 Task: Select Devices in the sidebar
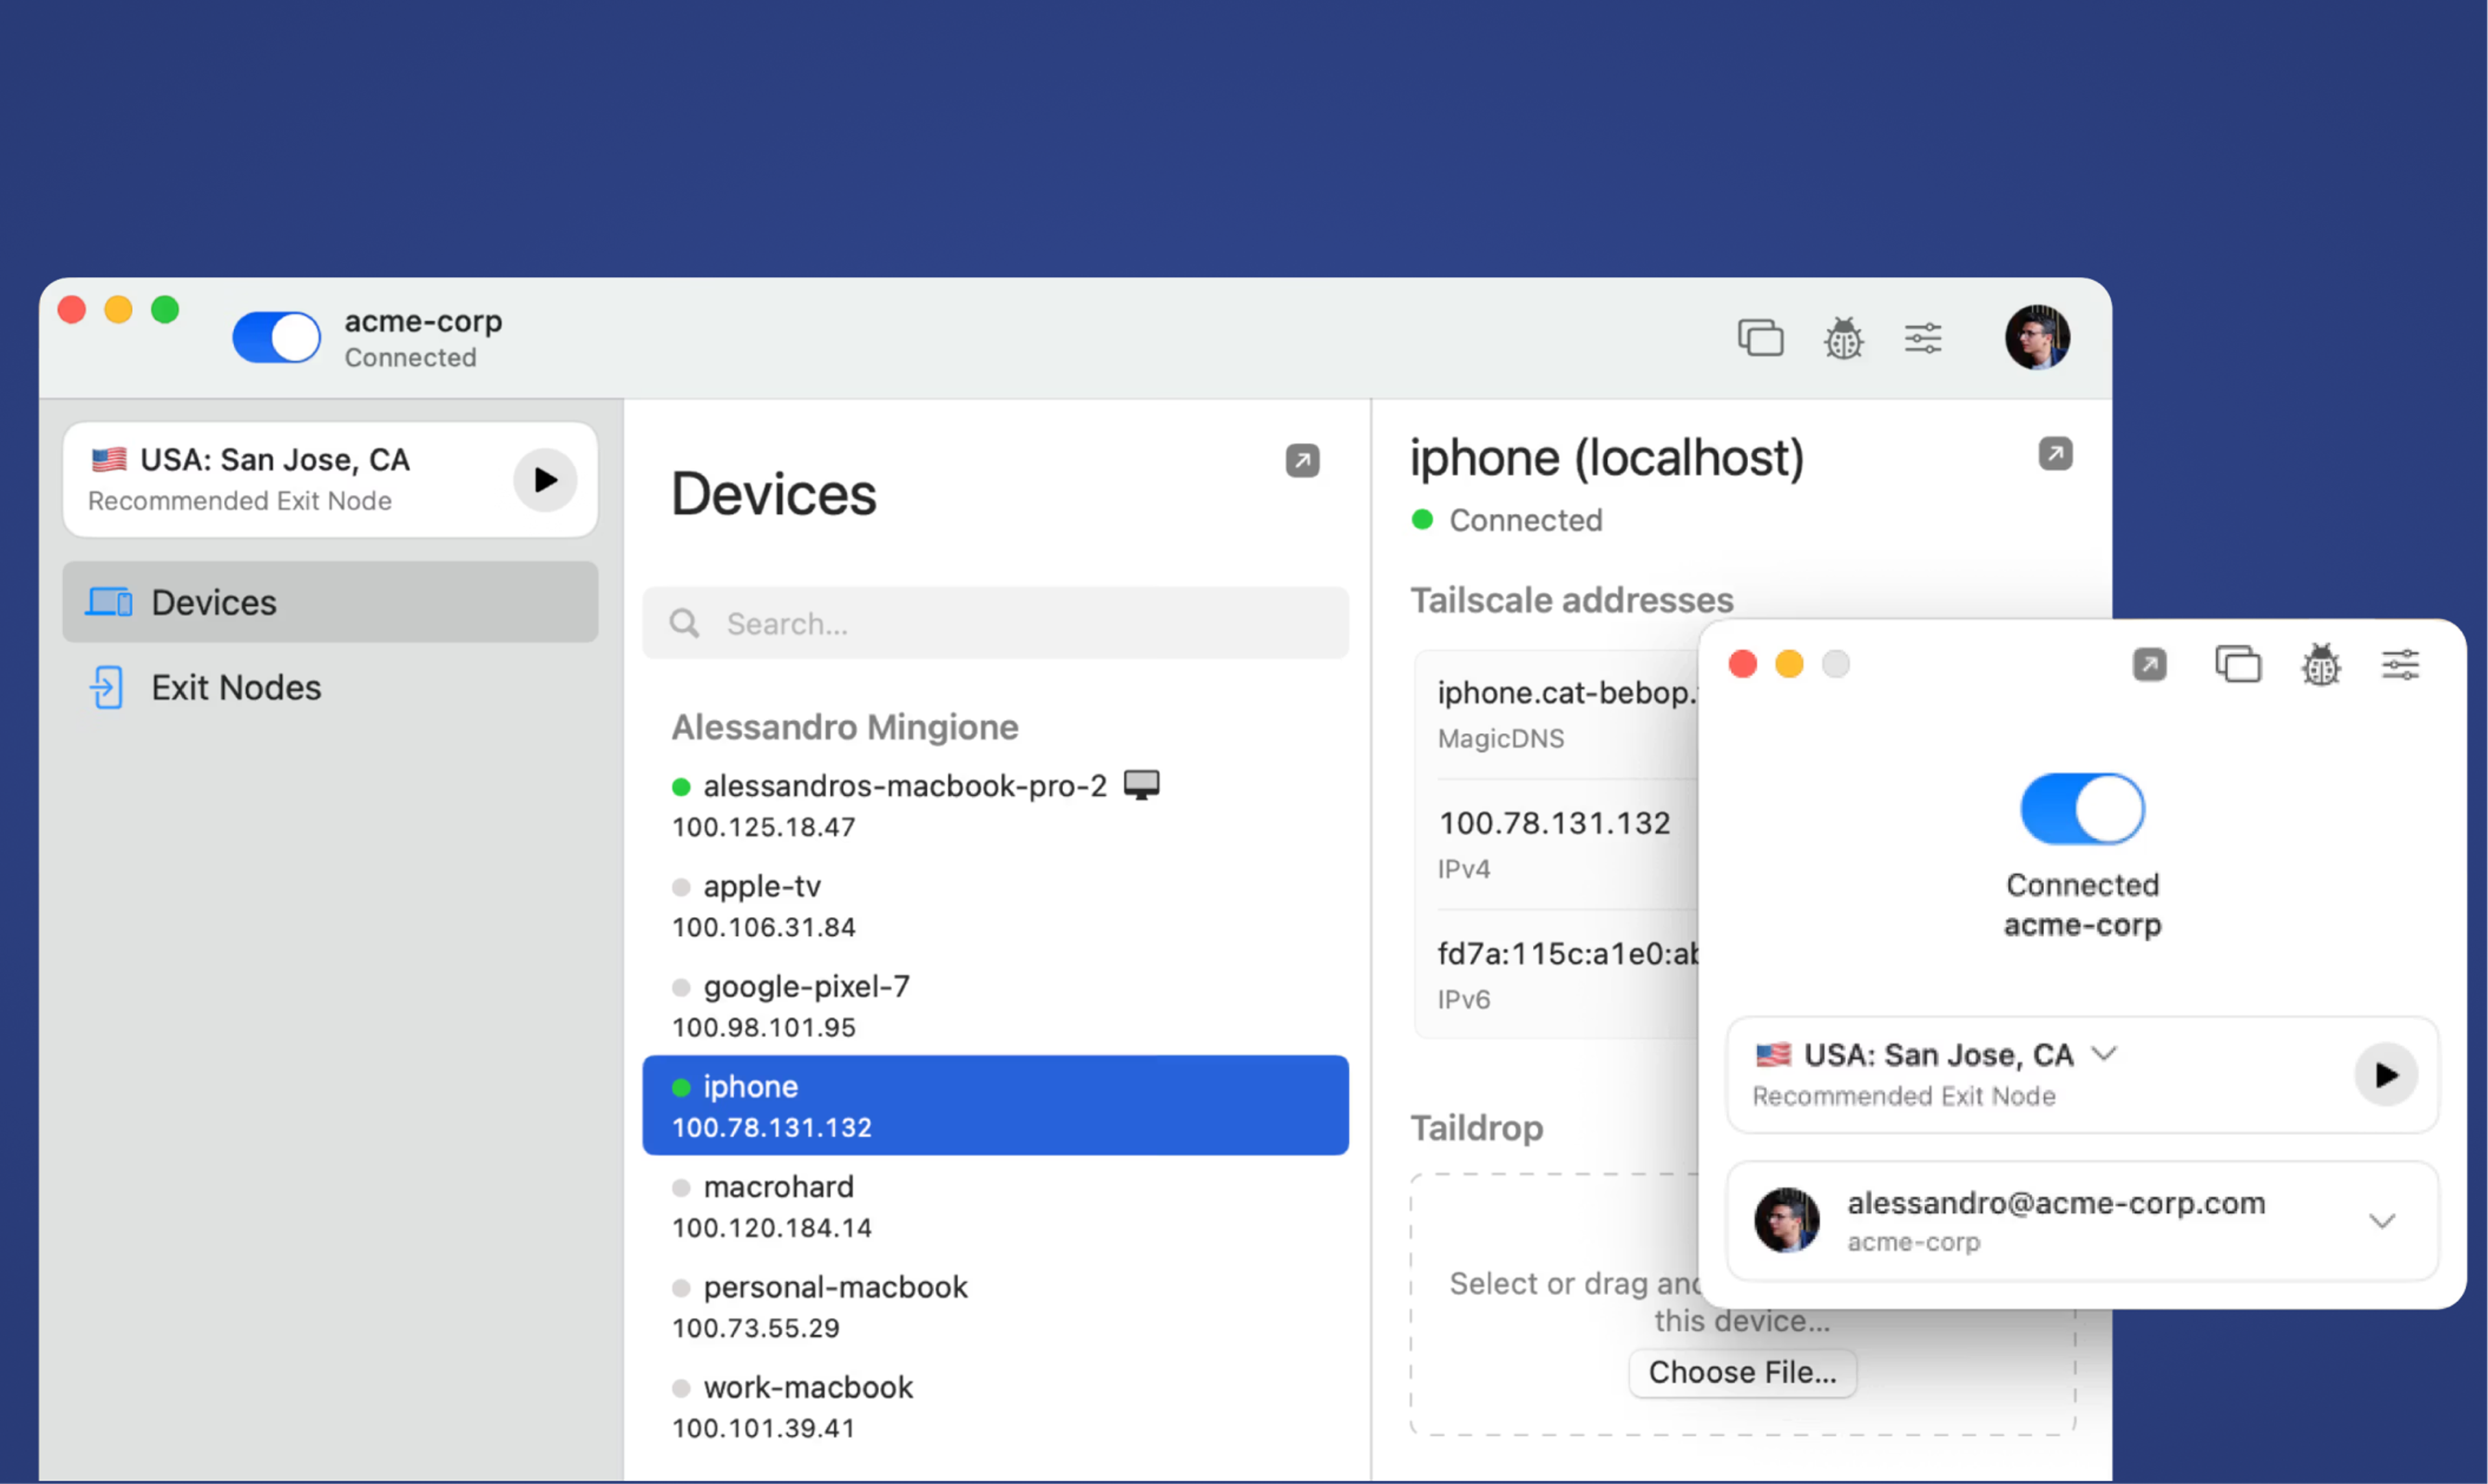330,602
